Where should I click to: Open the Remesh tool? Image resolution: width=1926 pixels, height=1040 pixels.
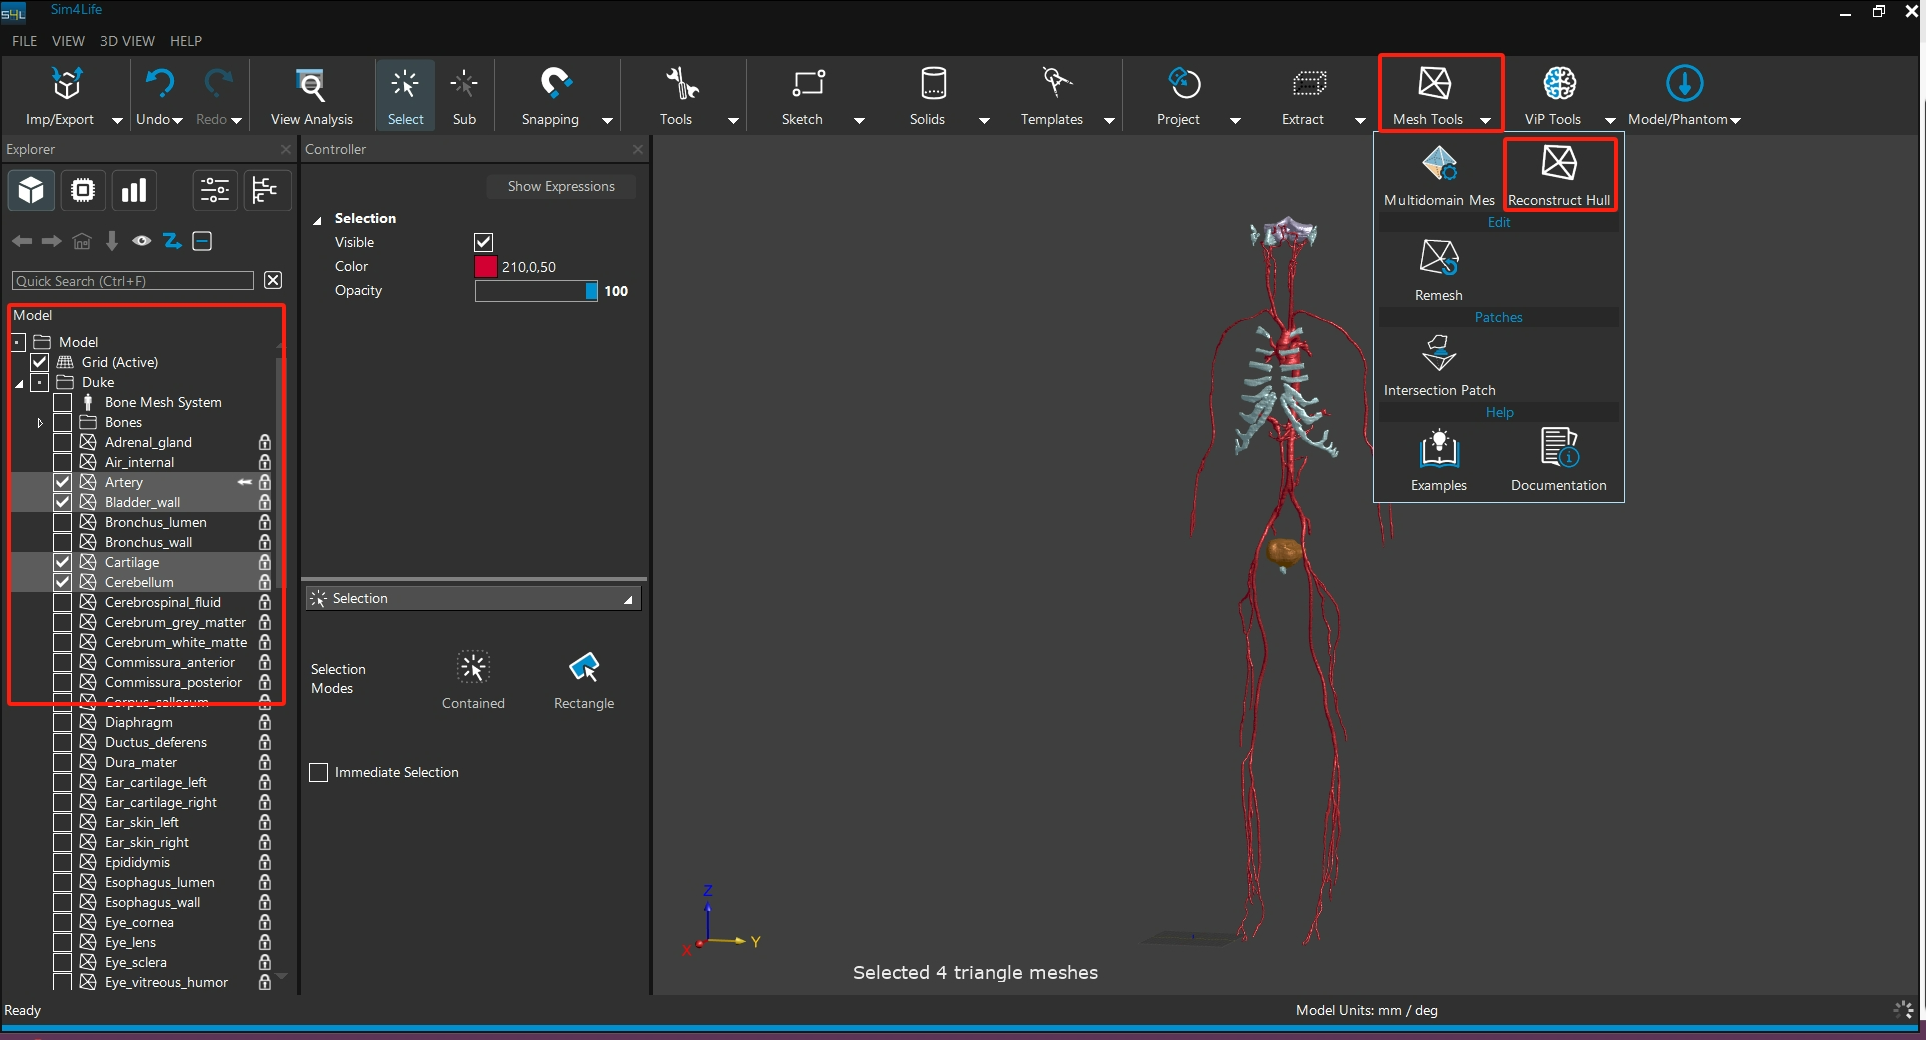(x=1438, y=259)
